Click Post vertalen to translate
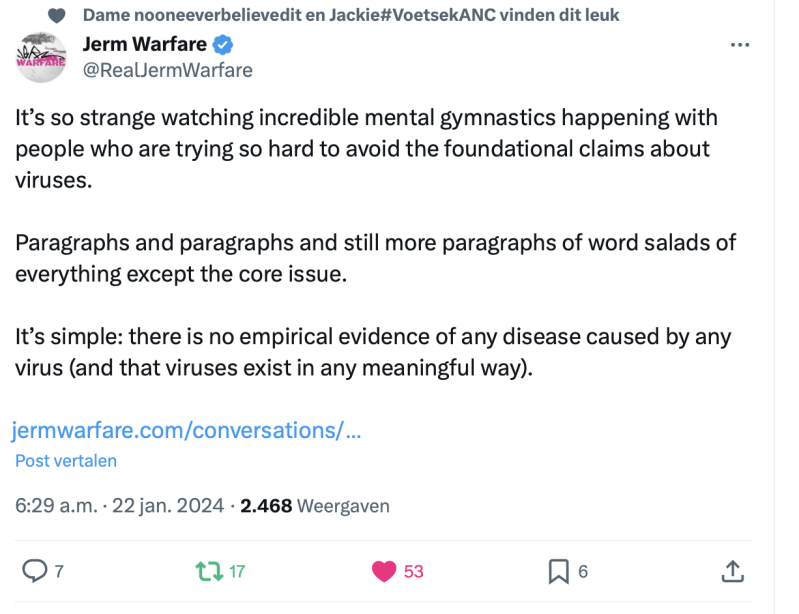This screenshot has width=799, height=614. coord(66,461)
